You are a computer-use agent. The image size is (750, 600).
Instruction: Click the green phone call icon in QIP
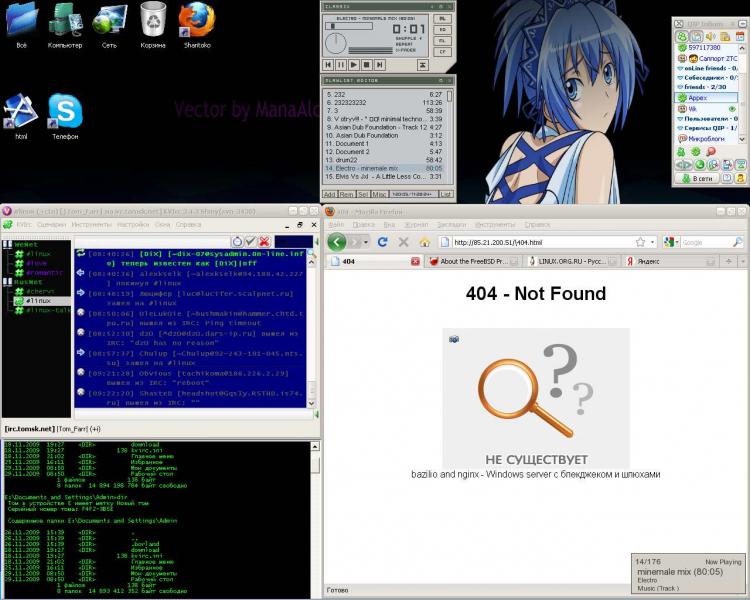tap(700, 165)
